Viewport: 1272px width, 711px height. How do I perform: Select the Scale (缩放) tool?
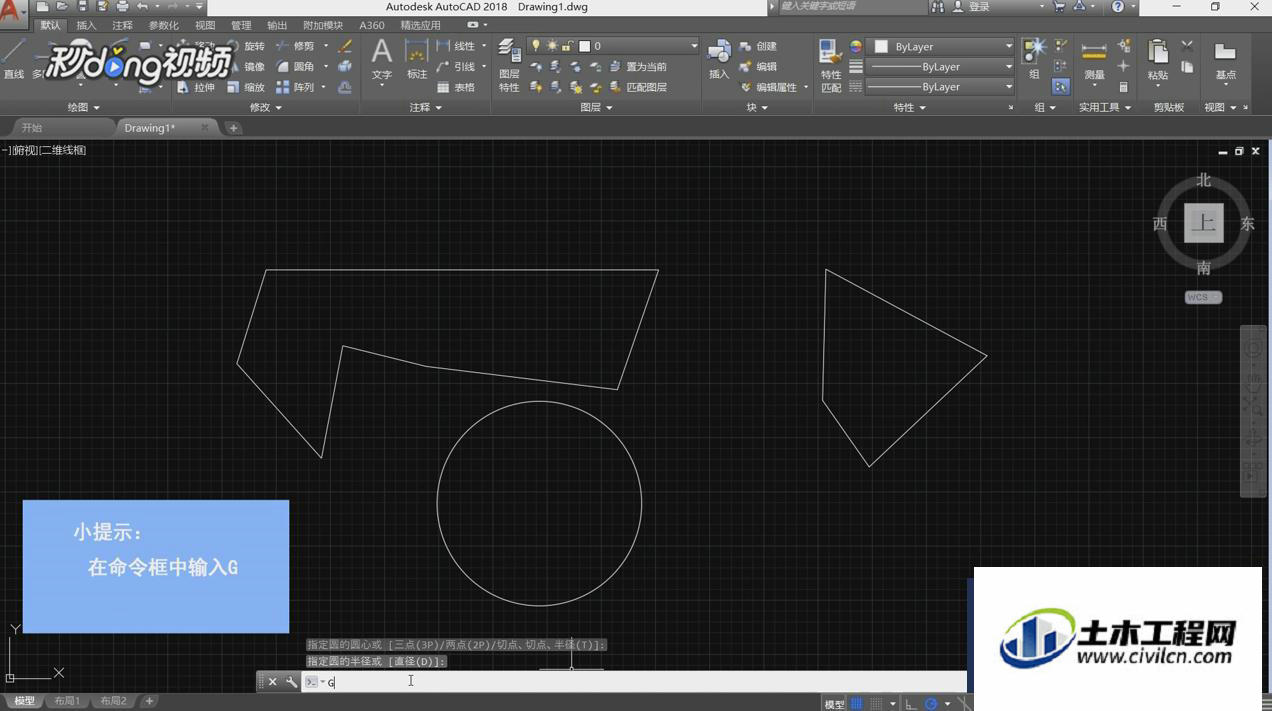pyautogui.click(x=246, y=87)
